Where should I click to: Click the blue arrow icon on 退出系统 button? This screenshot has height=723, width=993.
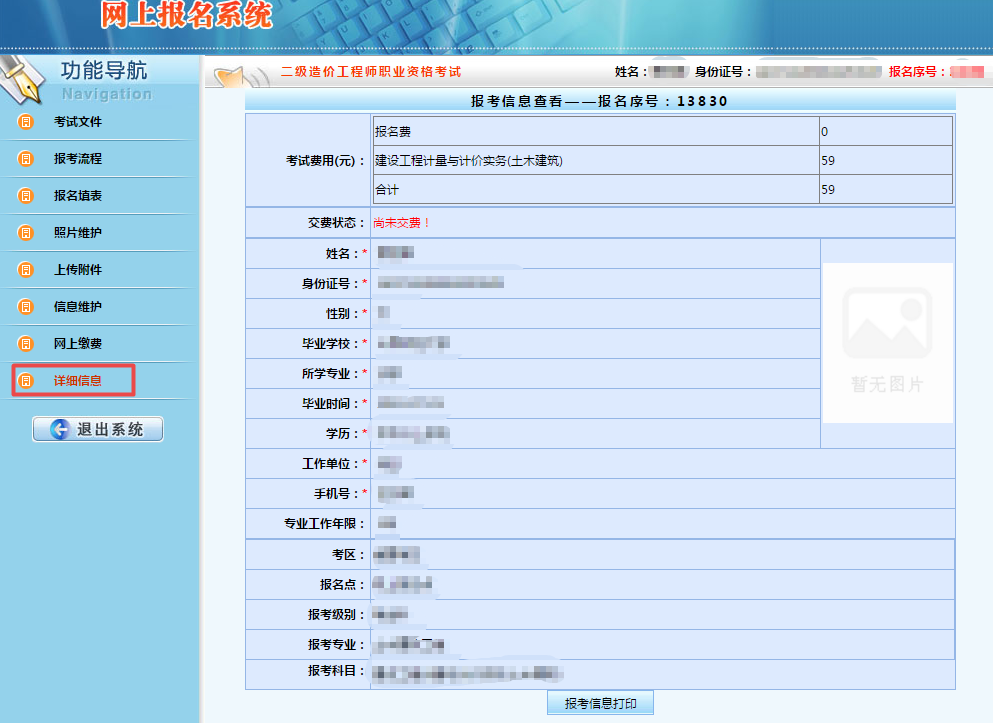click(59, 430)
